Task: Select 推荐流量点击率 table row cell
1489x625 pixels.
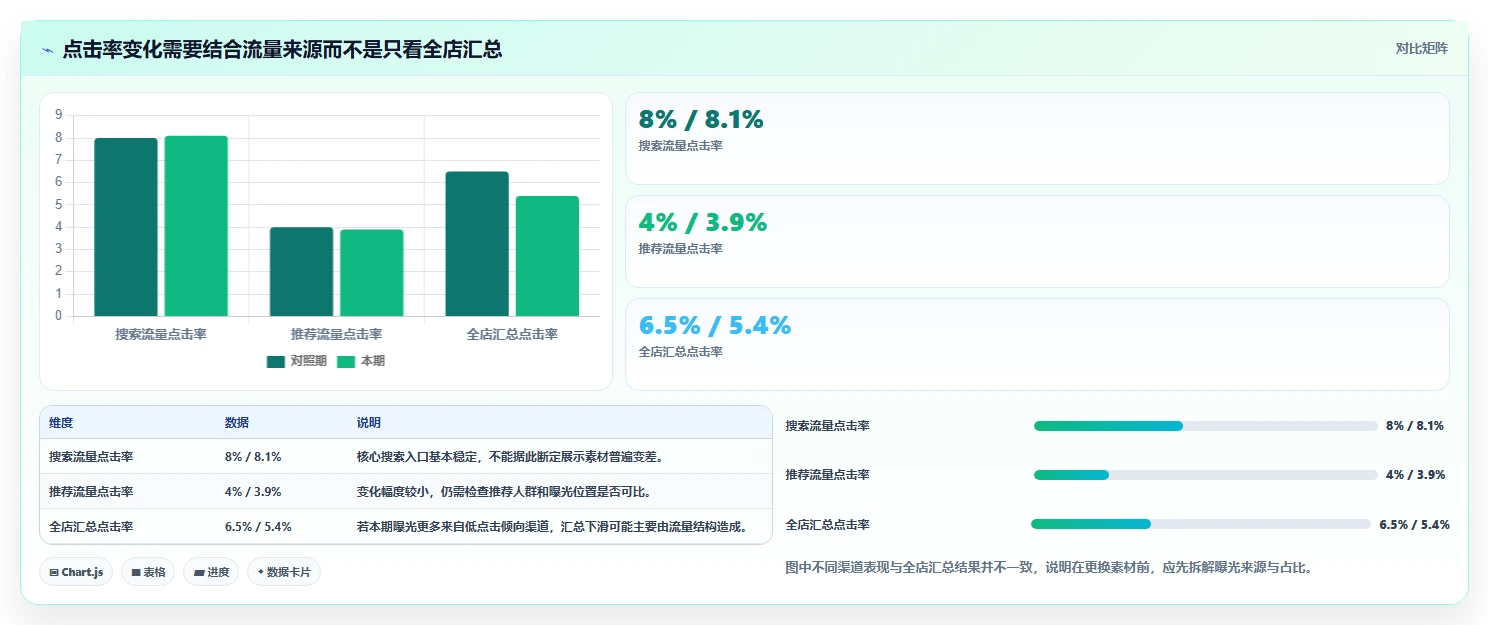Action: [x=91, y=492]
